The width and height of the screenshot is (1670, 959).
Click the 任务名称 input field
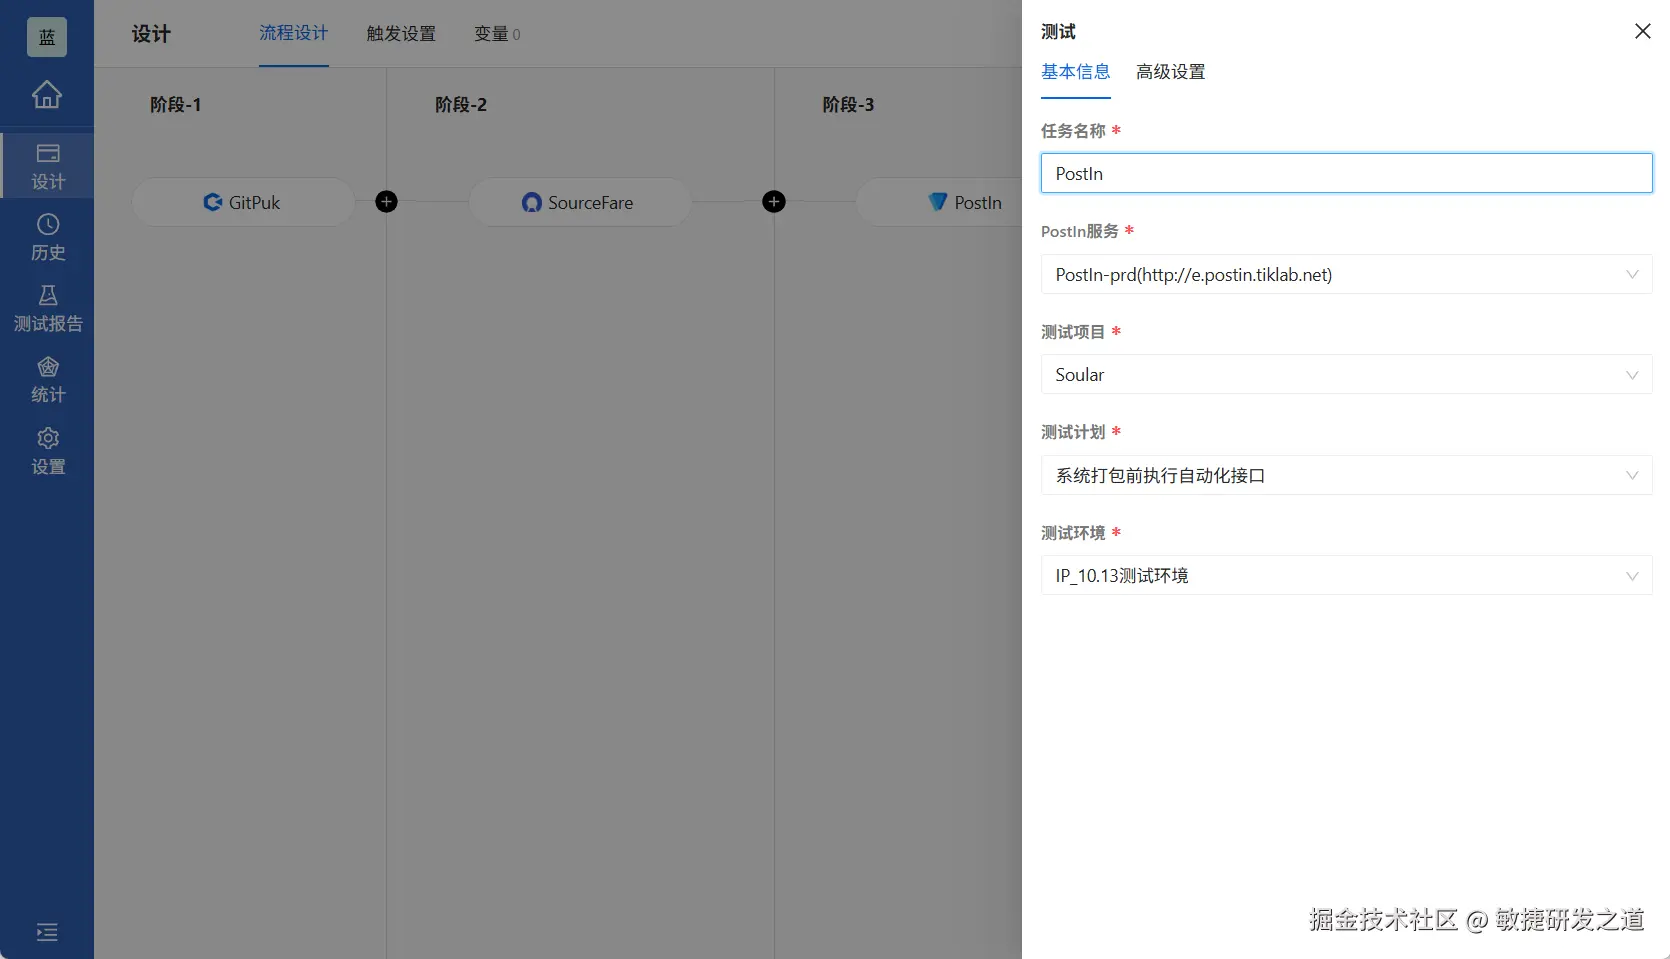pos(1346,173)
